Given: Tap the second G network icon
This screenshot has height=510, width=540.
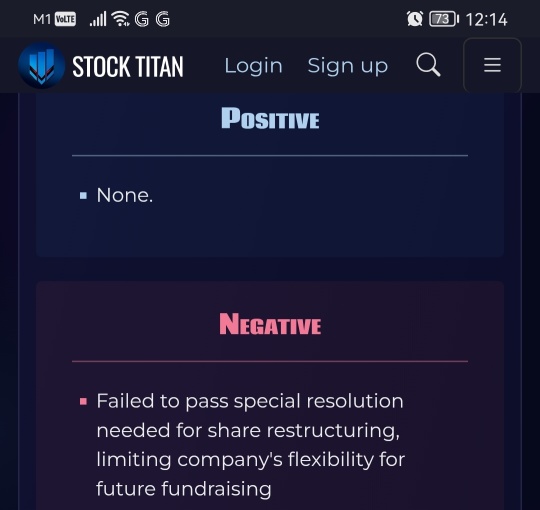Looking at the screenshot, I should (x=163, y=19).
